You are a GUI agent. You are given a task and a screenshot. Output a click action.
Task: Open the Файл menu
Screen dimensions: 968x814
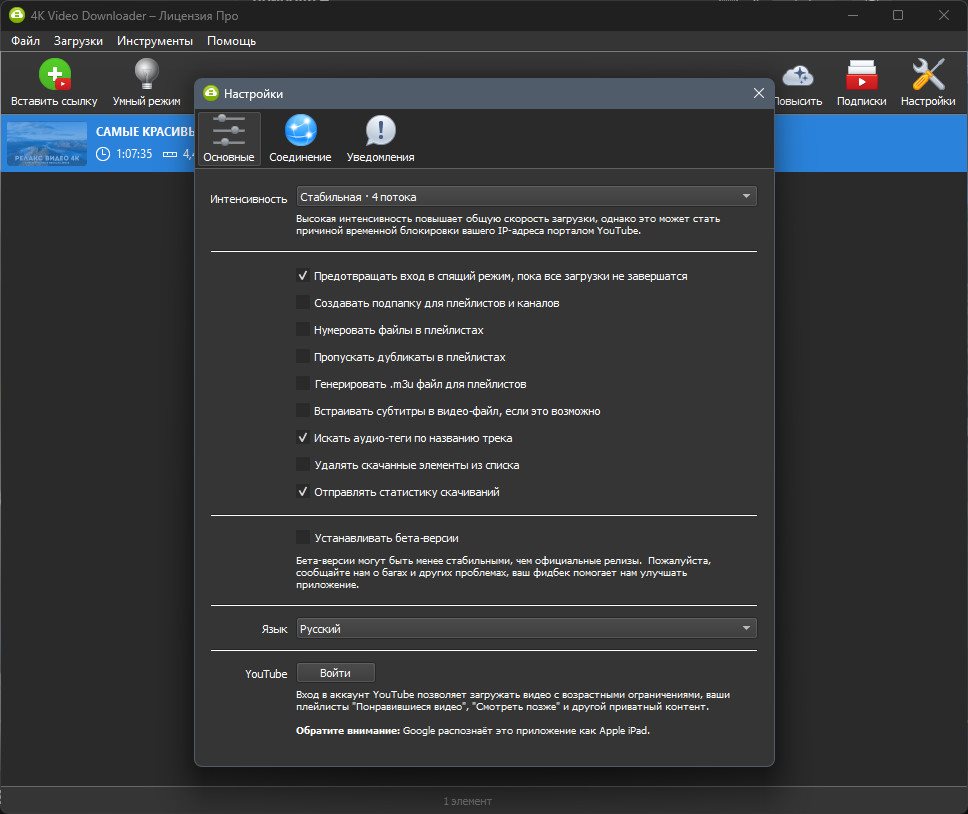coord(25,41)
